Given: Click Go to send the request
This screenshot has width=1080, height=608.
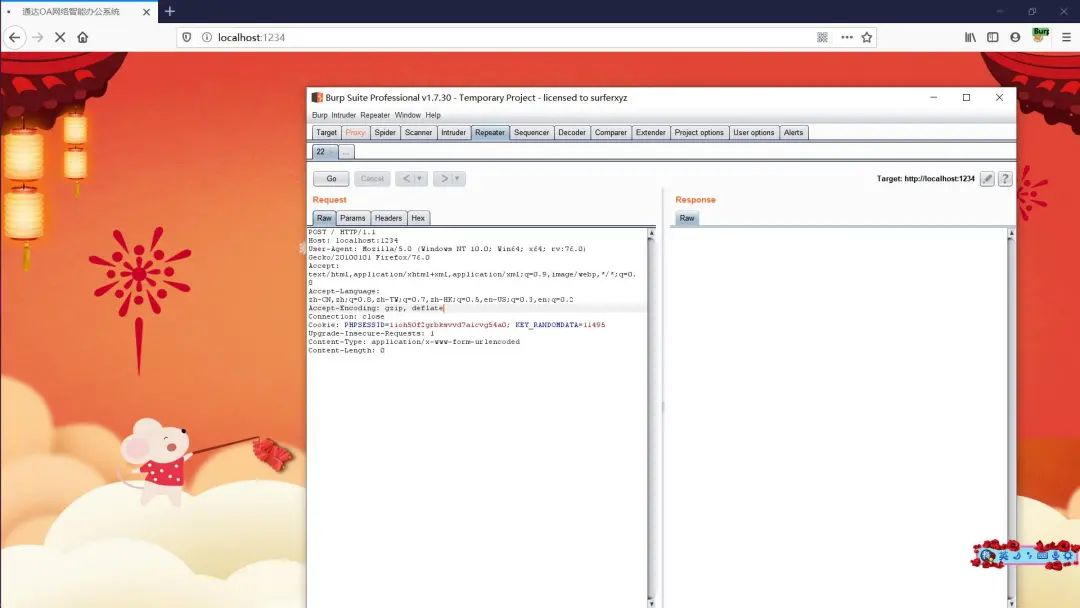Looking at the screenshot, I should pyautogui.click(x=330, y=178).
